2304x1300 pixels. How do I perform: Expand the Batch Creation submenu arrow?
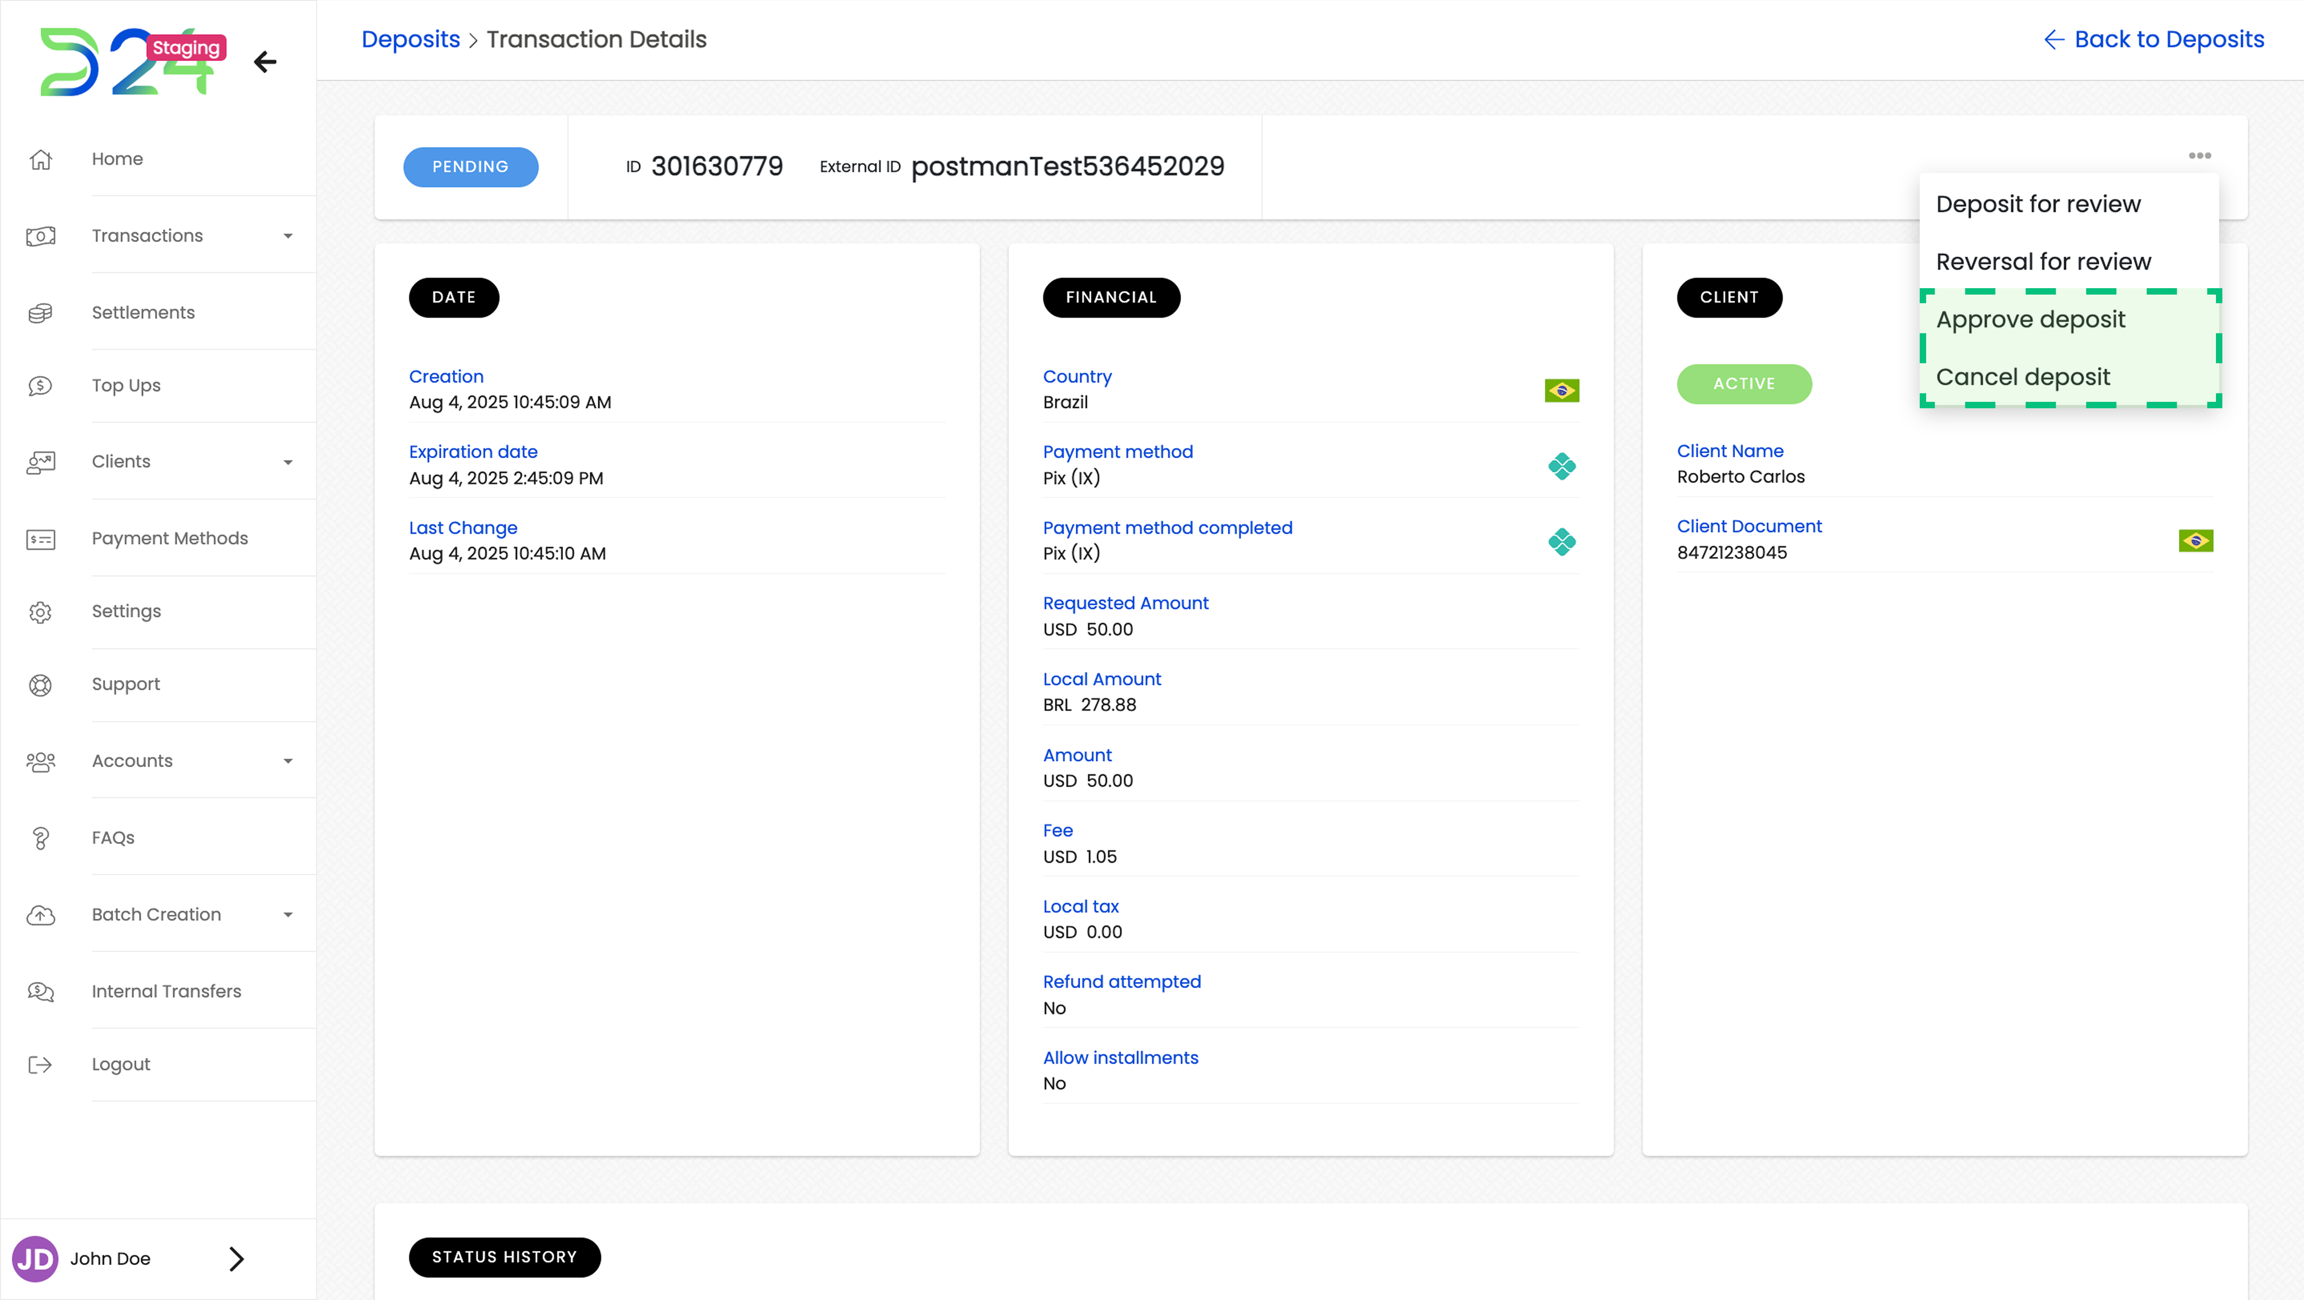288,915
